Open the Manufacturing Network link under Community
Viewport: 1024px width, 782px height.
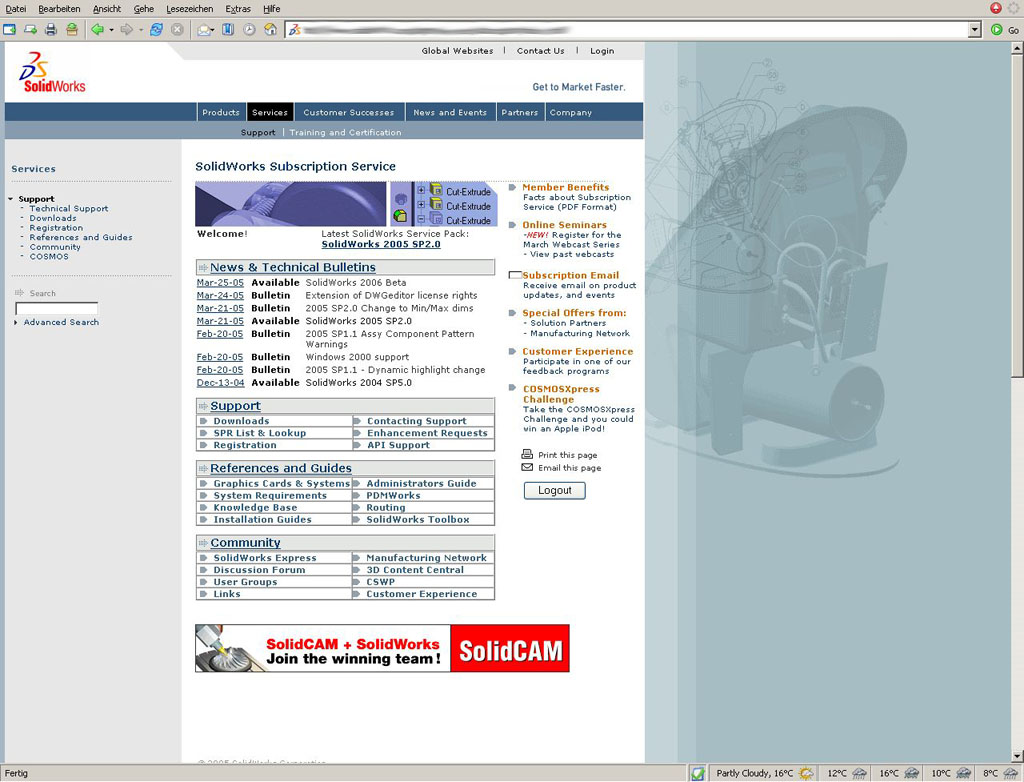pos(426,559)
